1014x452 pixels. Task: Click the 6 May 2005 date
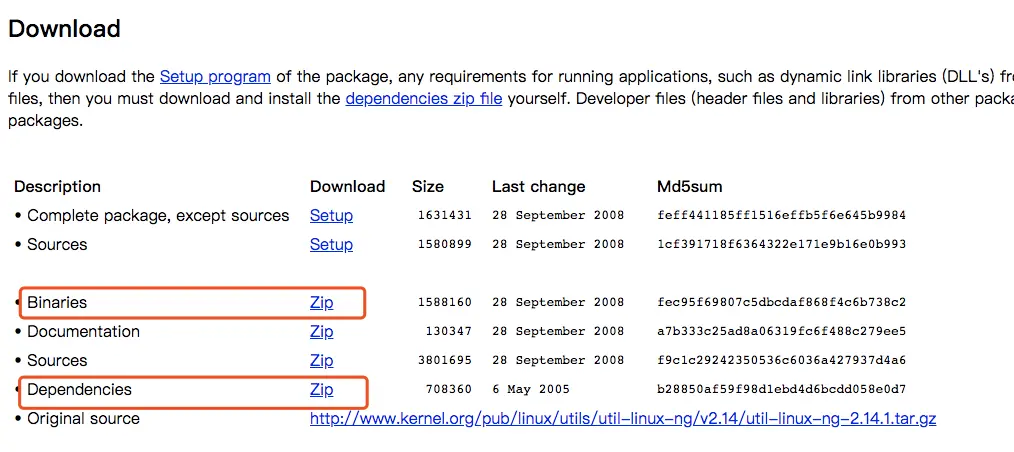point(530,389)
